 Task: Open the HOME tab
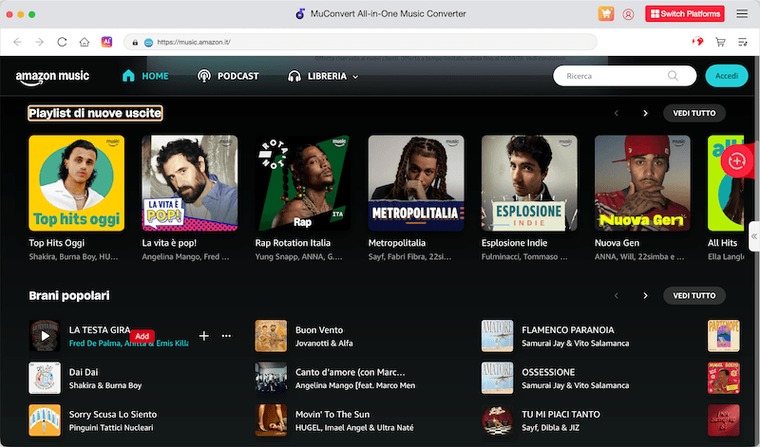[145, 76]
